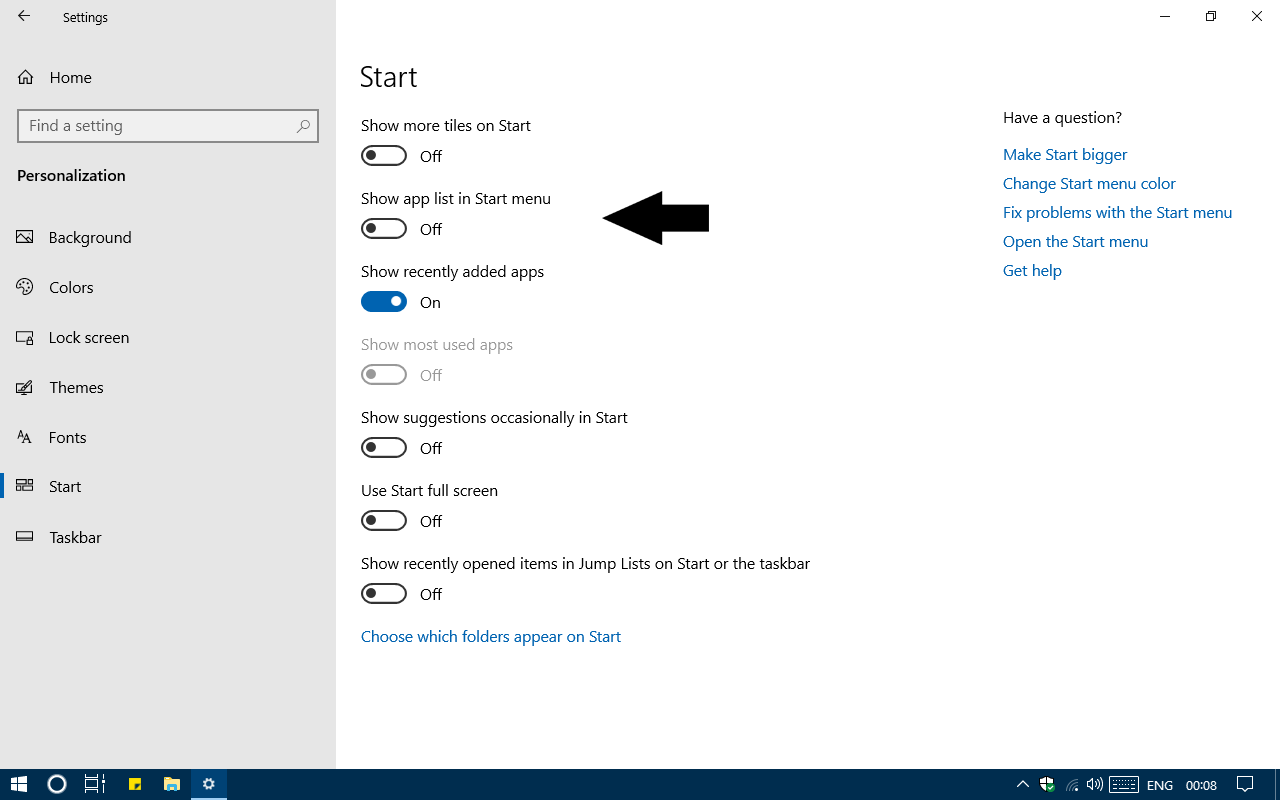This screenshot has width=1280, height=800.
Task: Open File Explorer from taskbar
Action: point(172,785)
